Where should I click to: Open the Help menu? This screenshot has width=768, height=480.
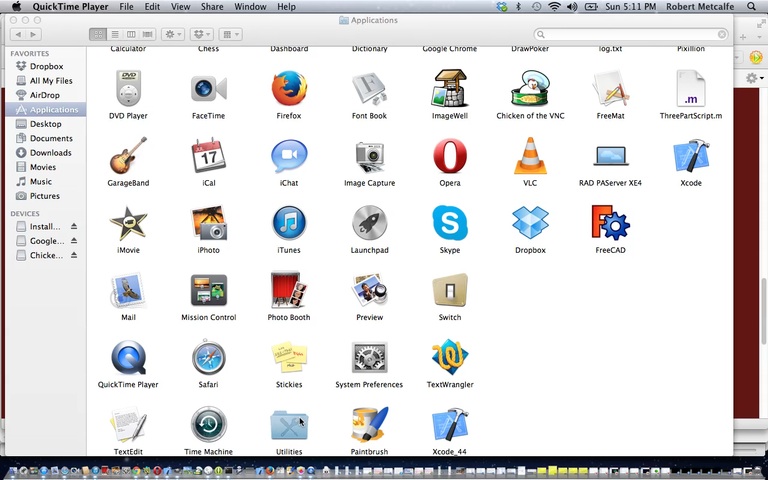[x=286, y=6]
